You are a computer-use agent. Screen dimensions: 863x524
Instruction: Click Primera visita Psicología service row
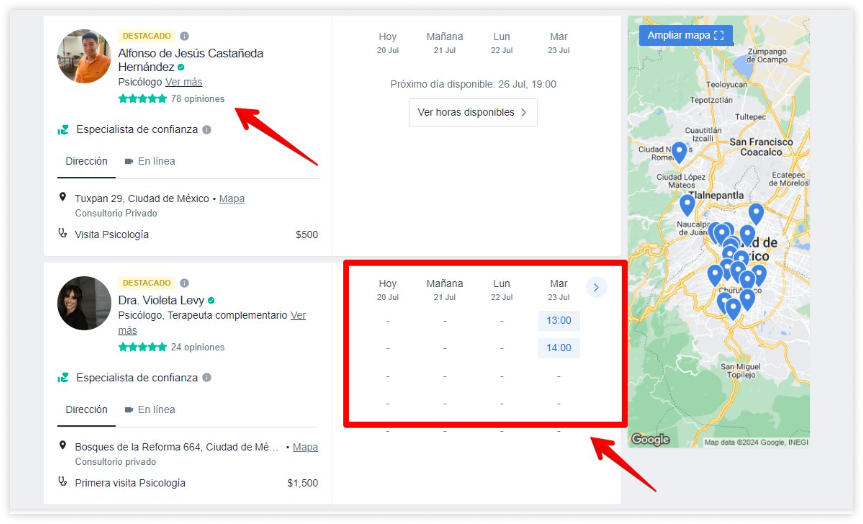tap(188, 483)
